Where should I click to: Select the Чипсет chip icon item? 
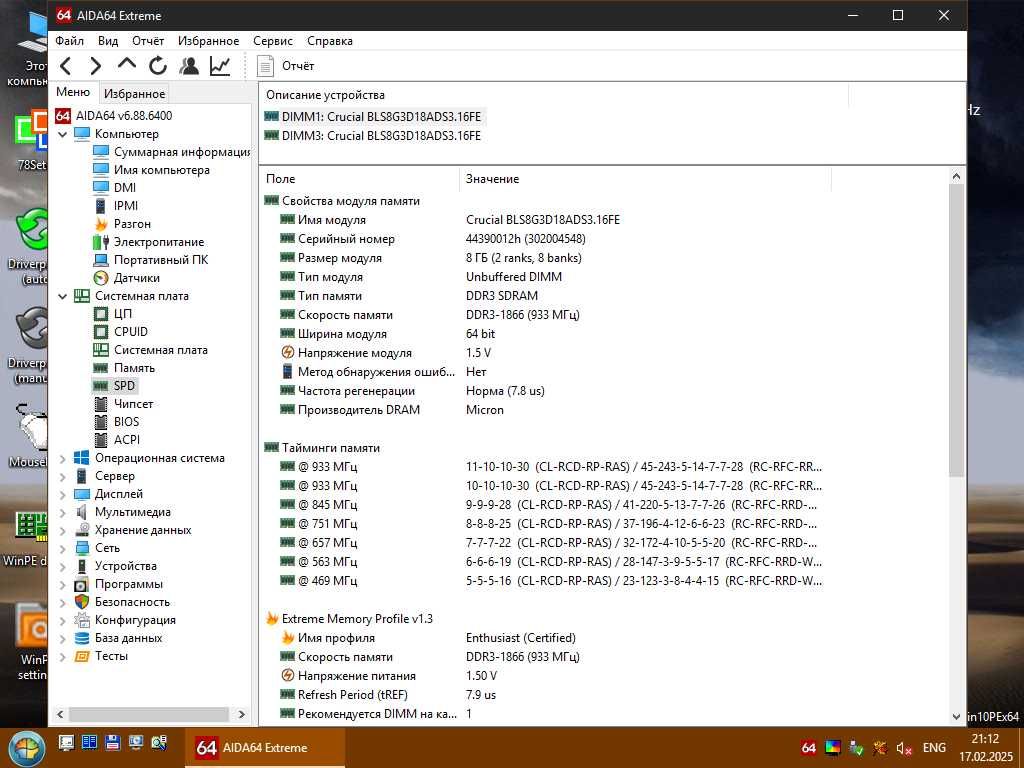[x=101, y=404]
